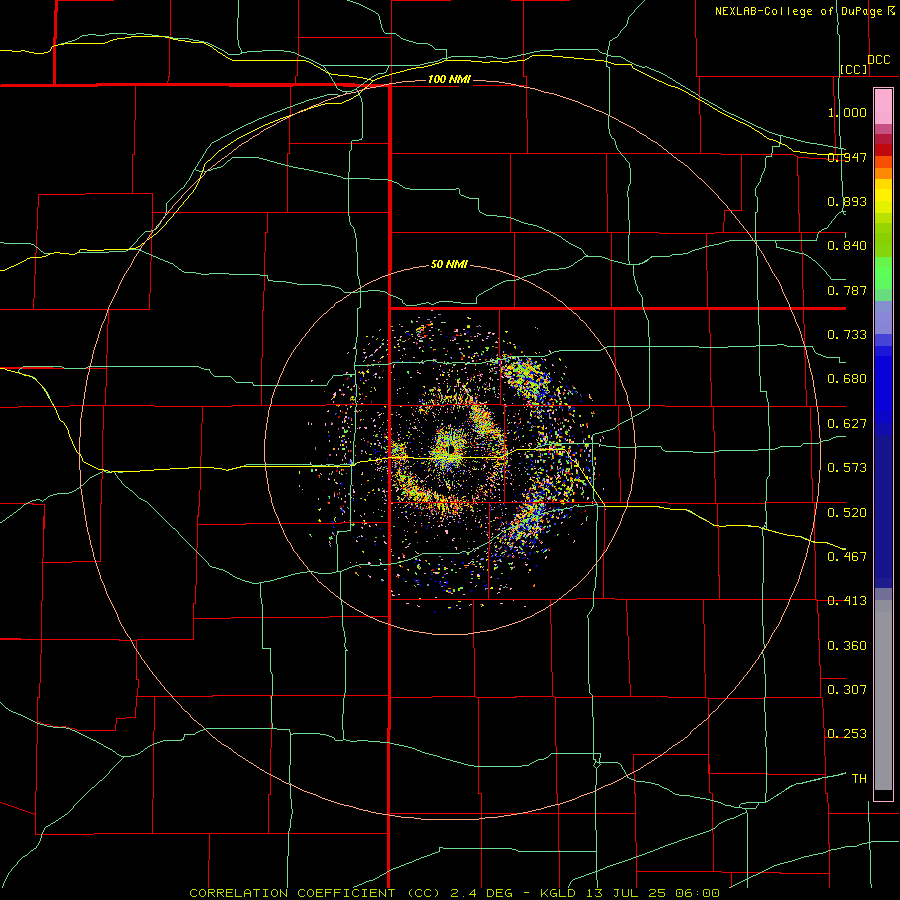Click the 0.360 scale value
The height and width of the screenshot is (900, 900).
point(847,646)
